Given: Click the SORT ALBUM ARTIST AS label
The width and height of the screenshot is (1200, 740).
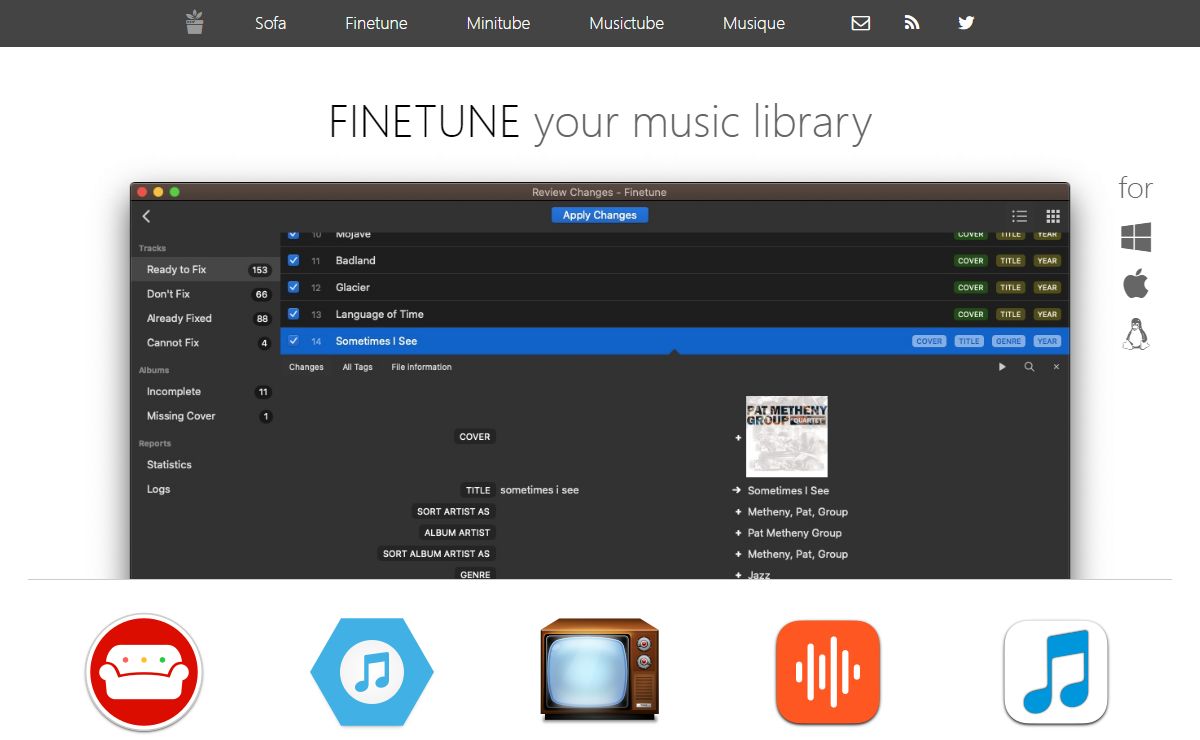Looking at the screenshot, I should 436,554.
